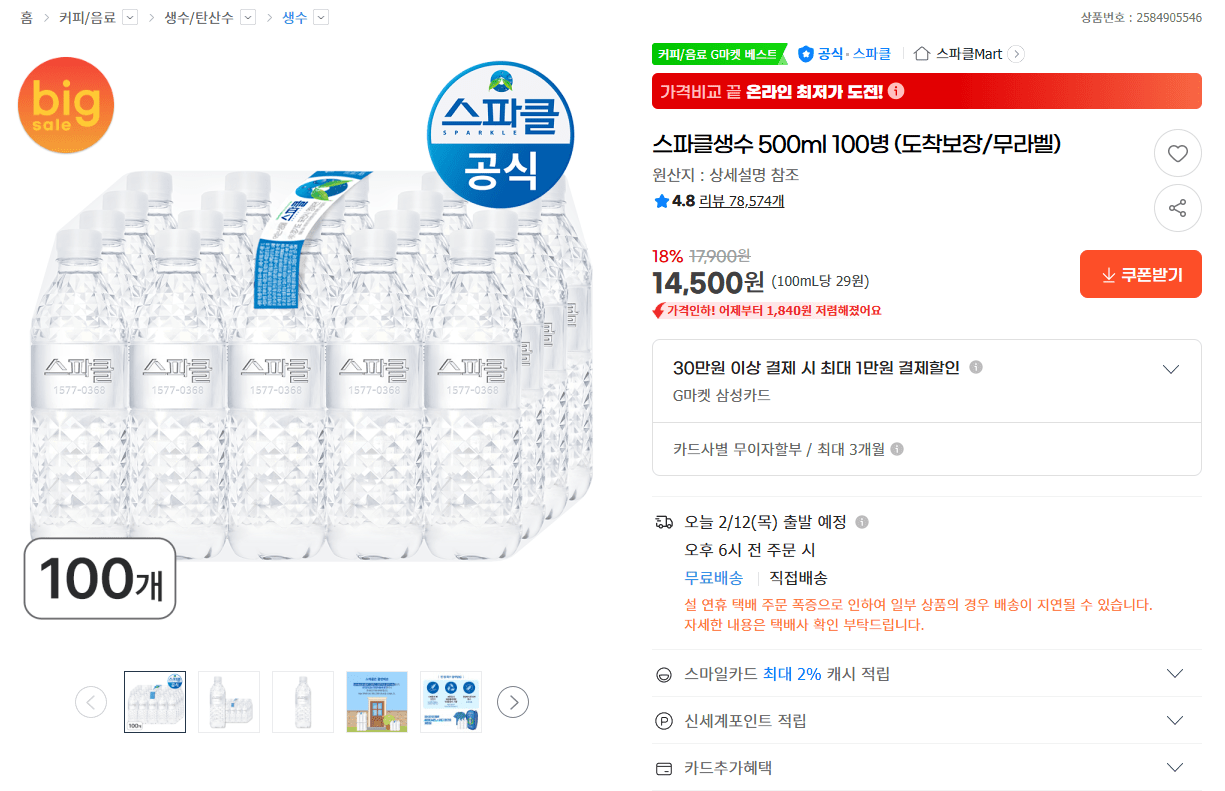Viewport: 1225px width, 791px height.
Task: Open info tooltip beside 무이자할부 최대 3개월
Action: tap(897, 449)
